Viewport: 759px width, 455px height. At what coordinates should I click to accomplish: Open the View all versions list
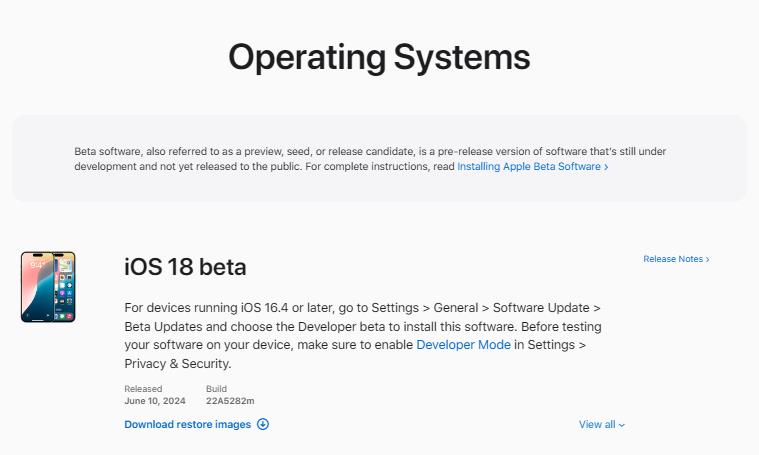point(597,424)
